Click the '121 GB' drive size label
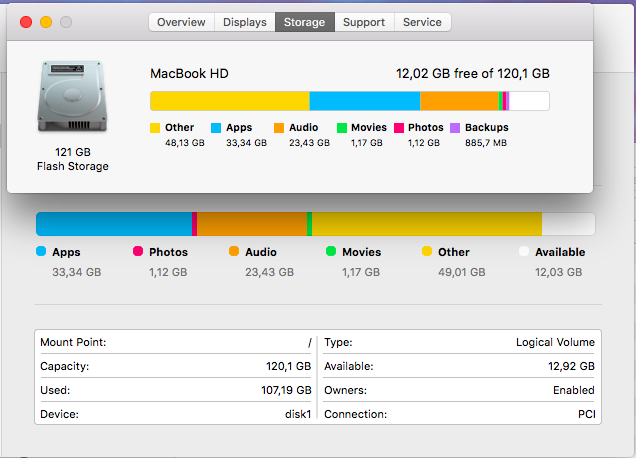Screen dimensions: 636x458 (x=73, y=152)
